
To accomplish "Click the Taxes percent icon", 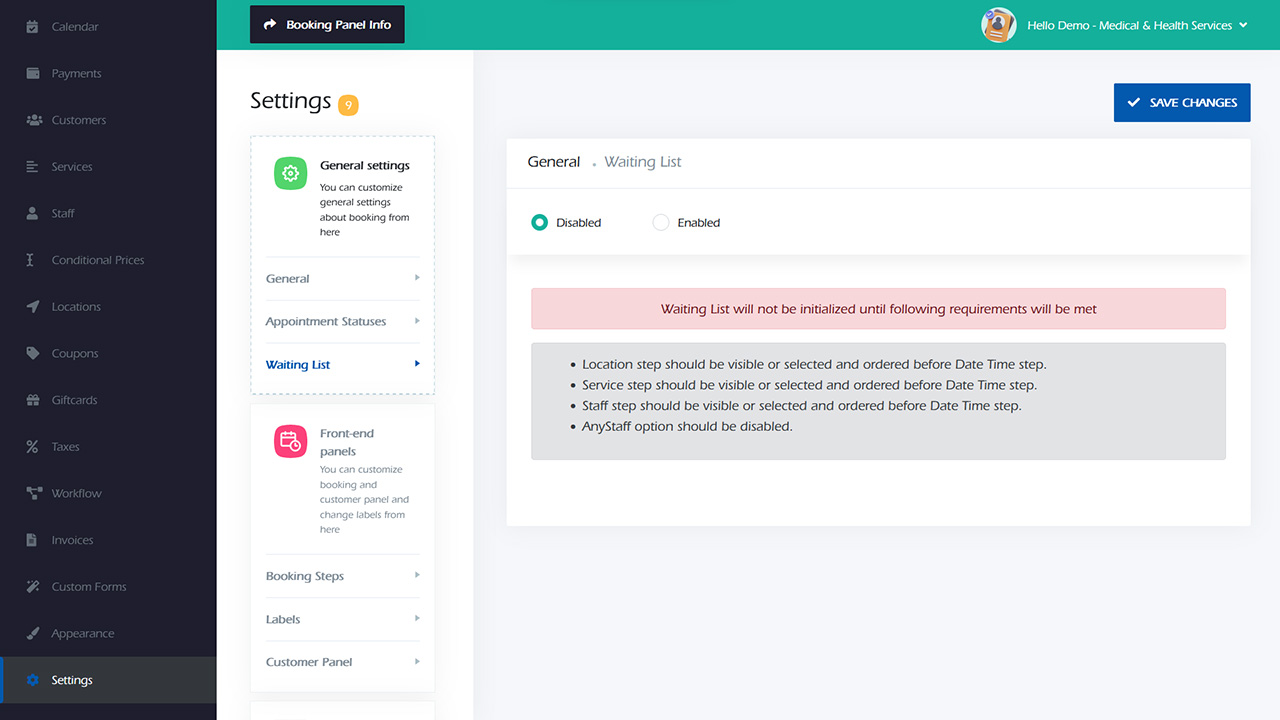I will pyautogui.click(x=32, y=447).
